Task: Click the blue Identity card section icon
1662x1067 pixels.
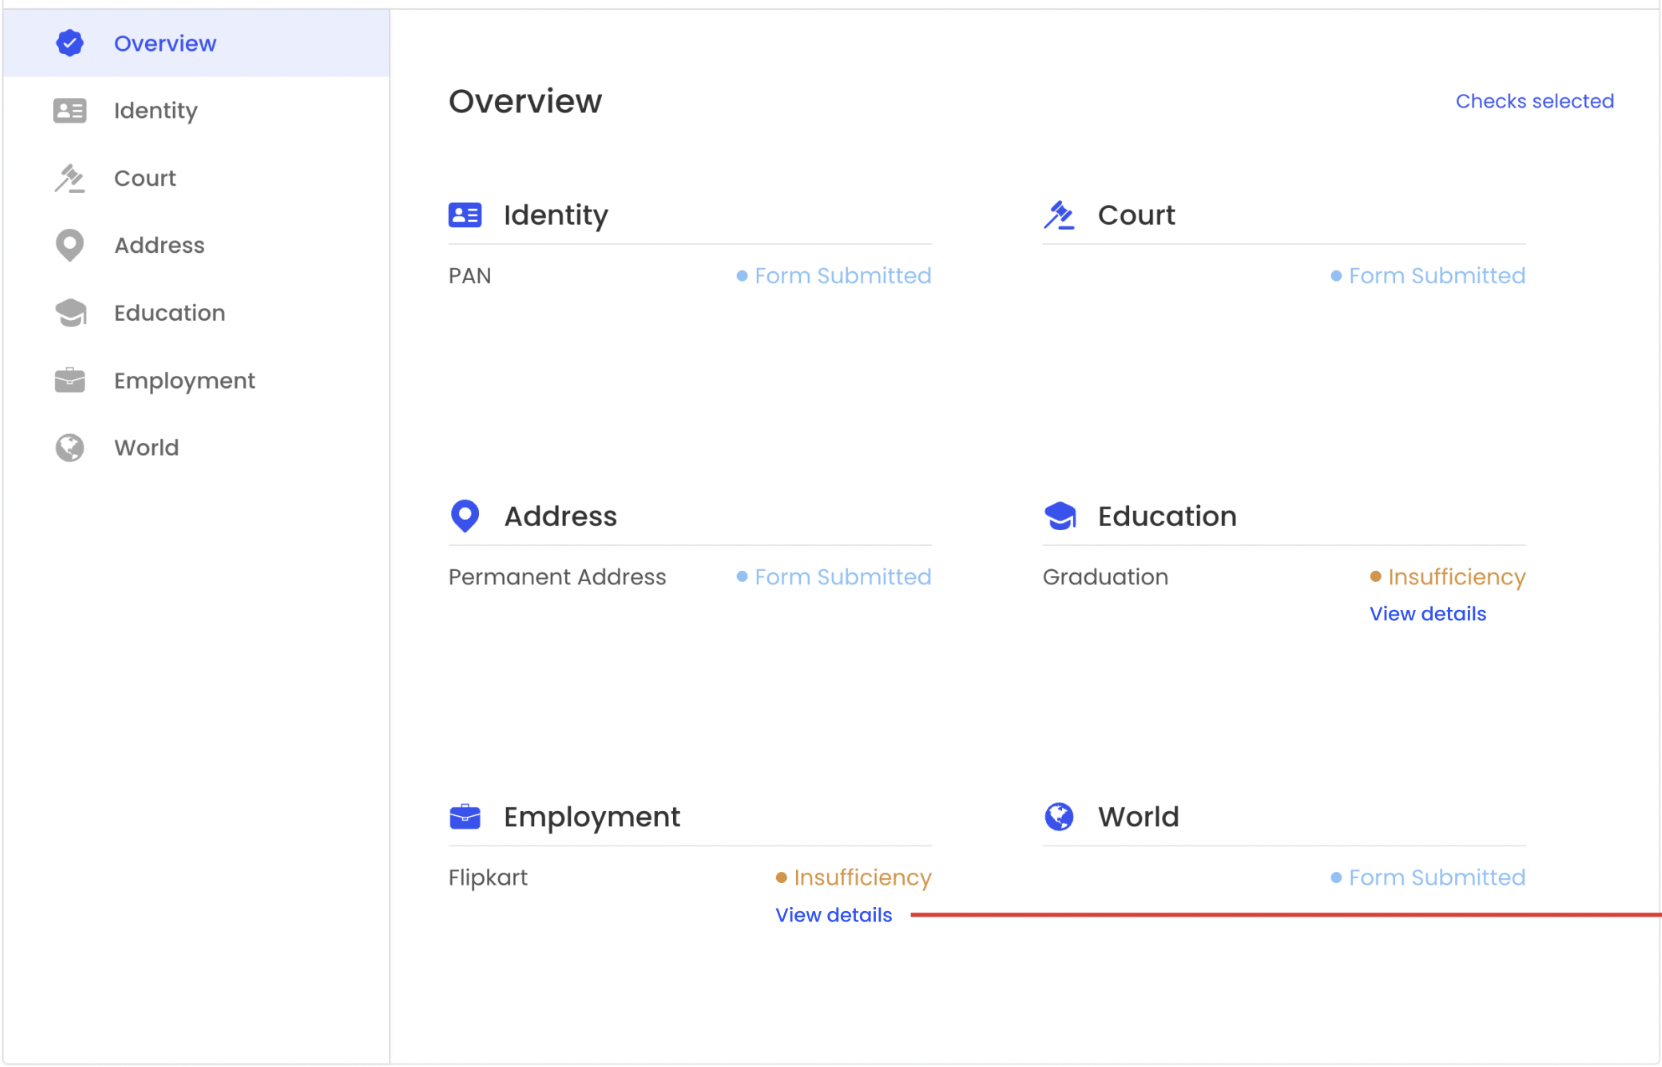Action: pyautogui.click(x=465, y=215)
